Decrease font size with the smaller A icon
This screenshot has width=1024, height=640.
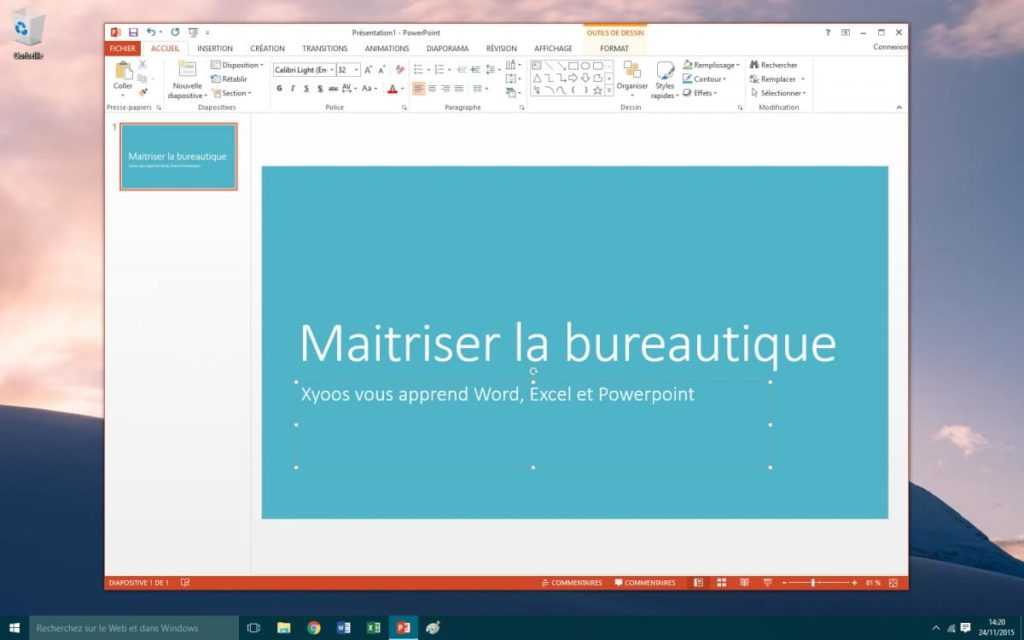tap(381, 69)
